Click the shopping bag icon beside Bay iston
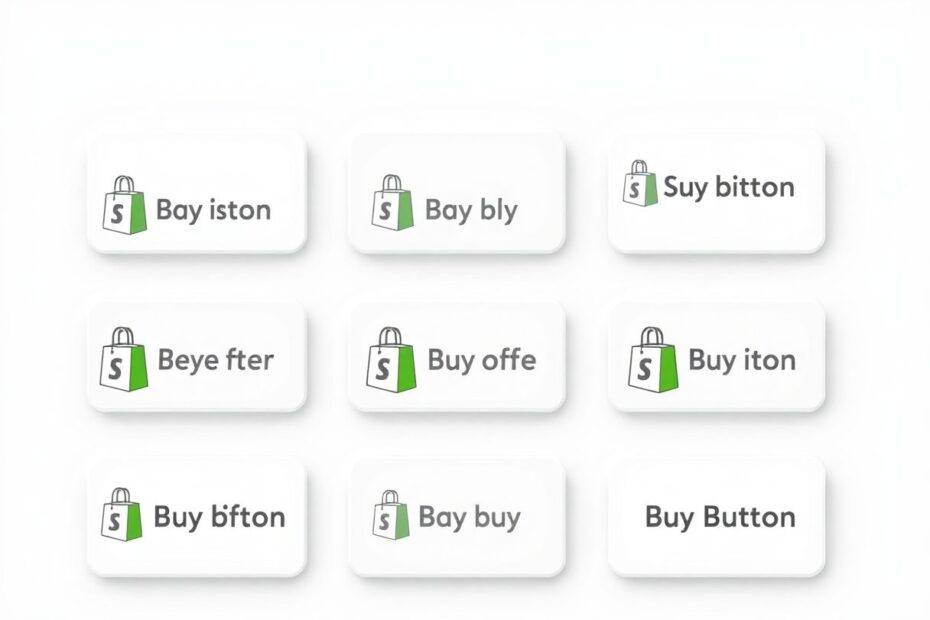This screenshot has height=620, width=930. click(125, 205)
